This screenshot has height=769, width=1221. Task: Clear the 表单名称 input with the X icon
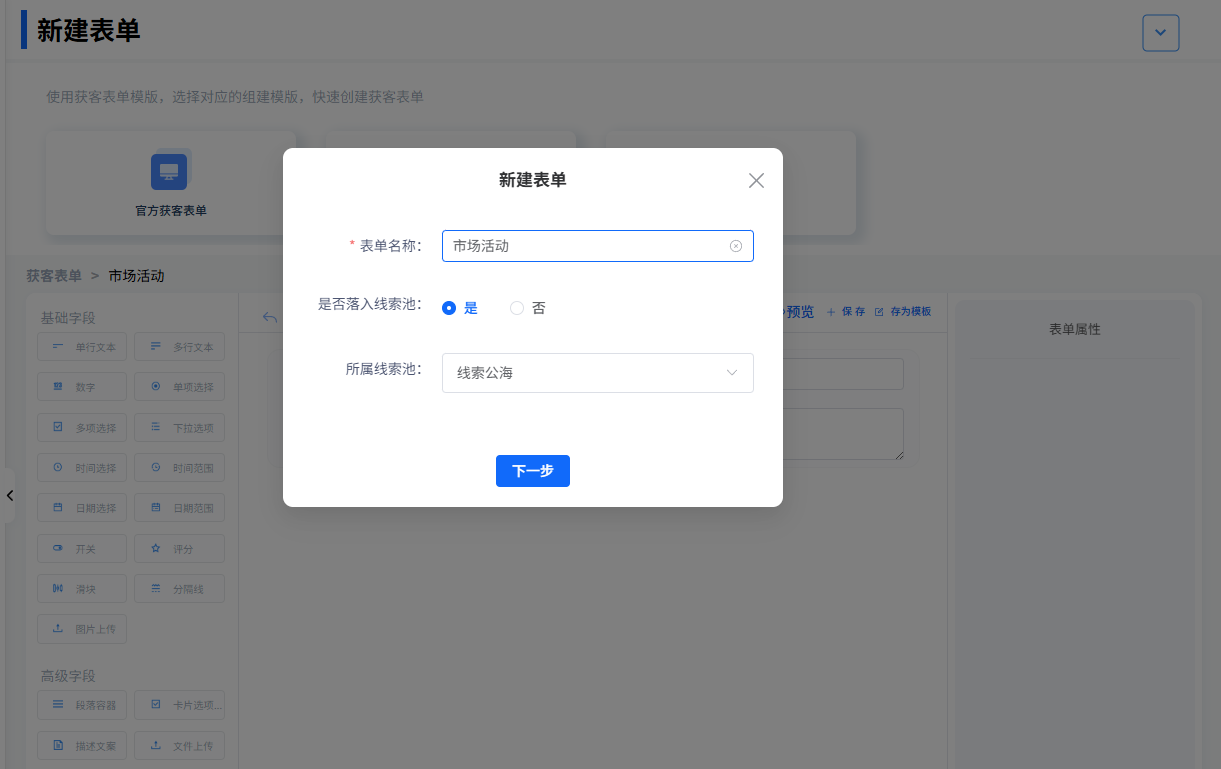(736, 246)
